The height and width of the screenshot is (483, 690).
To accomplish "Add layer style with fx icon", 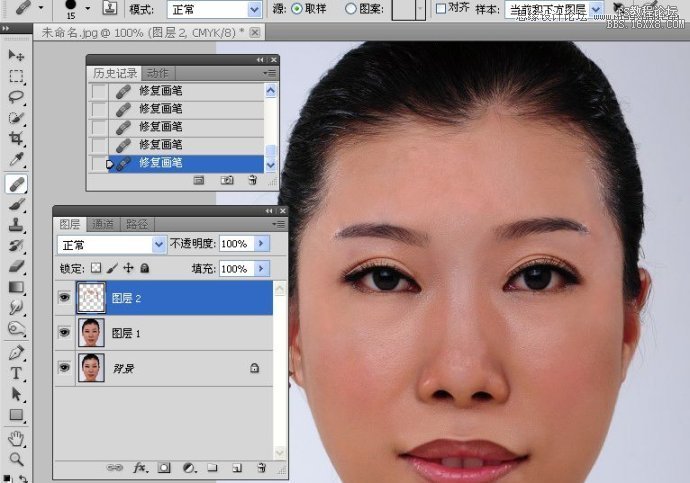I will [140, 467].
